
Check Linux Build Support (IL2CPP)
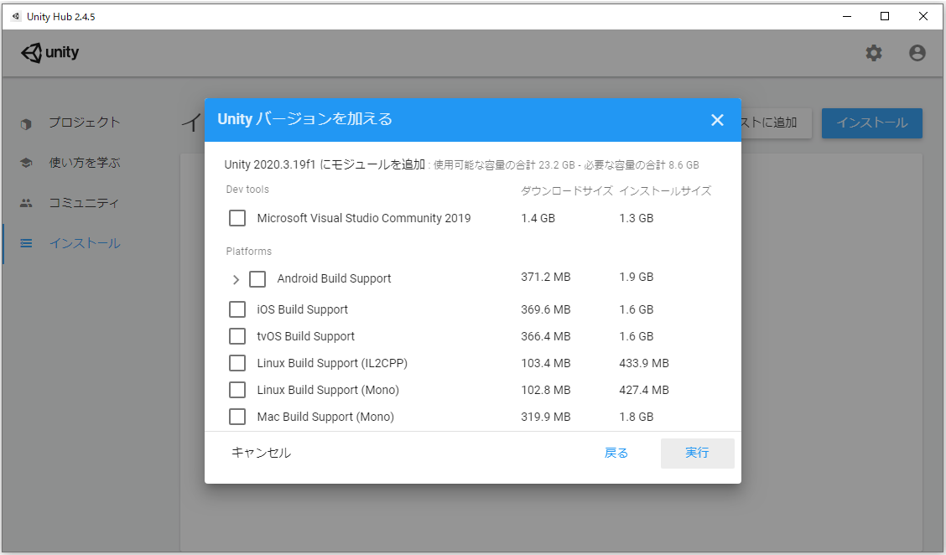pos(237,363)
